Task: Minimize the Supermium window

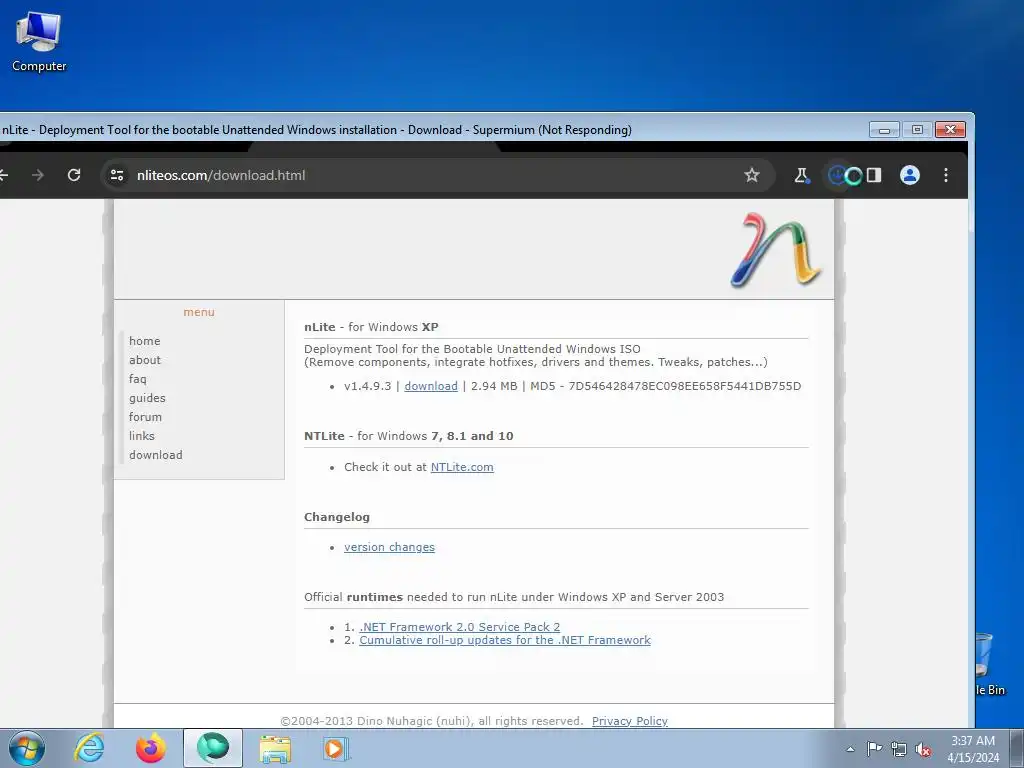Action: [x=884, y=130]
